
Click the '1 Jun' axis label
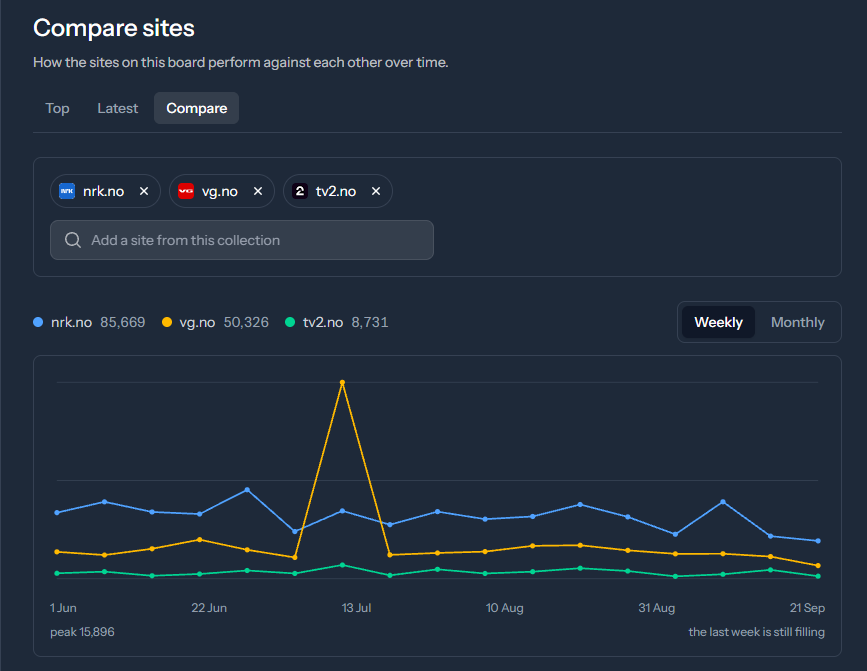[x=63, y=608]
